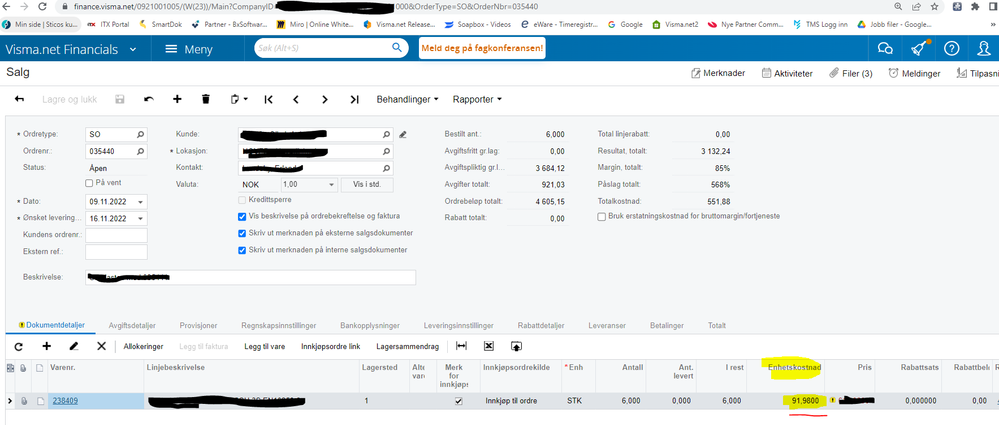The height and width of the screenshot is (425, 999).
Task: Add a new sales order
Action: point(177,99)
